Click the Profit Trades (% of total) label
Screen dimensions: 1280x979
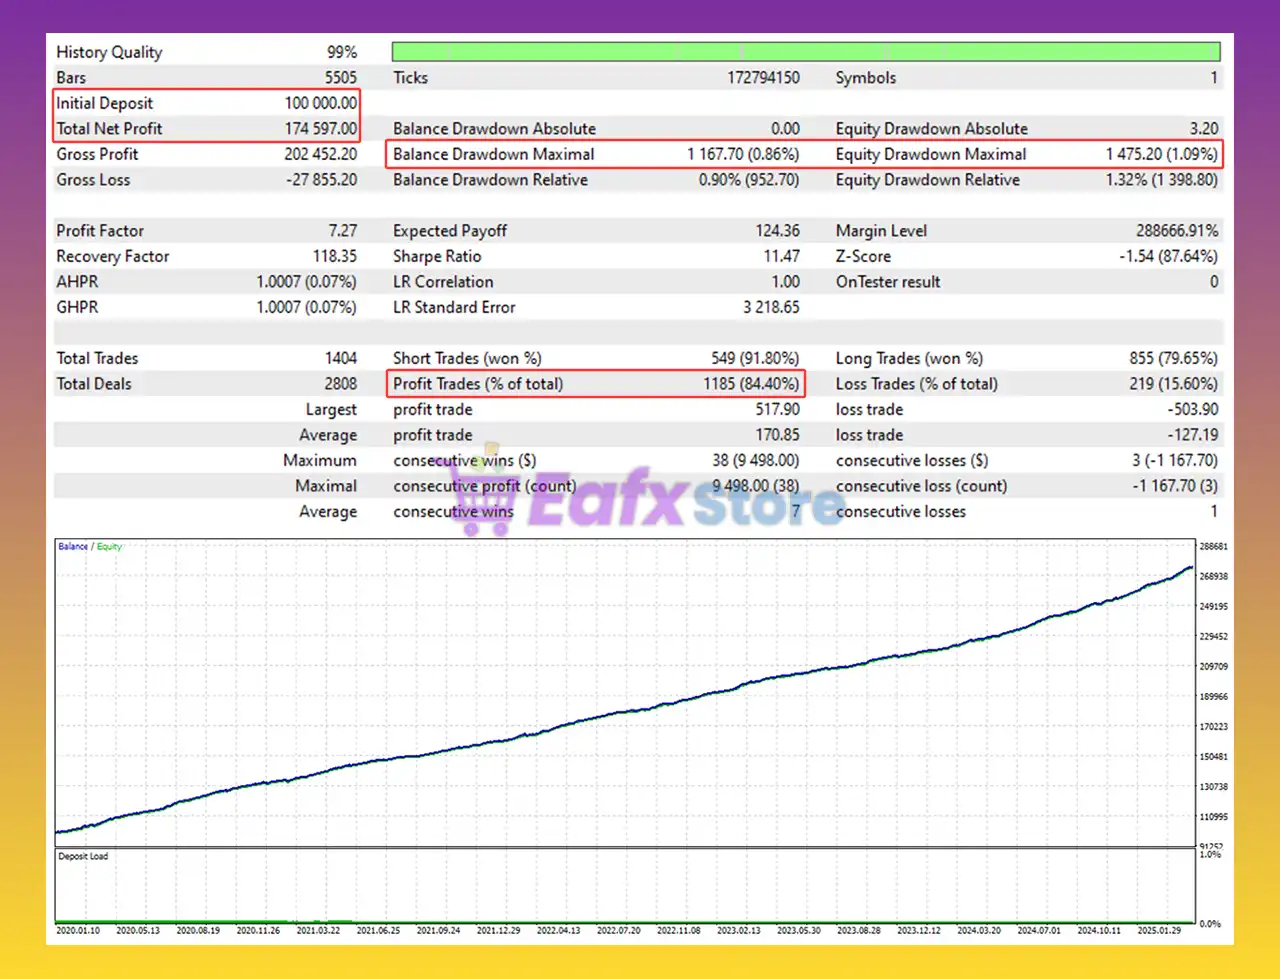click(478, 384)
